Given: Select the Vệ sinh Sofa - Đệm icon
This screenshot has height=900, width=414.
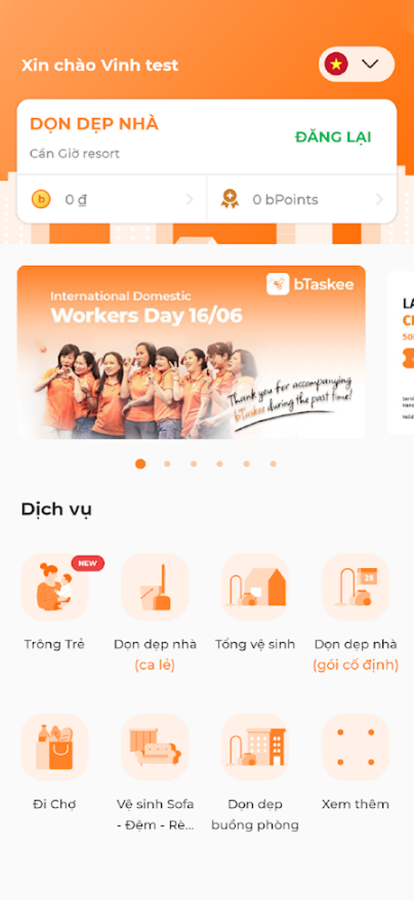Looking at the screenshot, I should [x=155, y=747].
